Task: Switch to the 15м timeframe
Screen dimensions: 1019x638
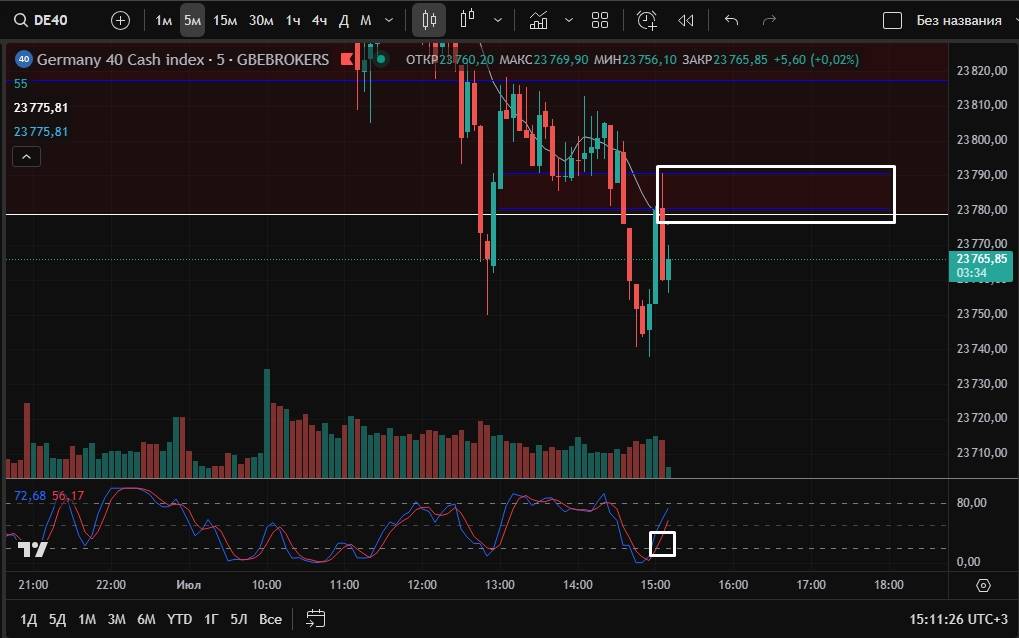Action: [225, 21]
